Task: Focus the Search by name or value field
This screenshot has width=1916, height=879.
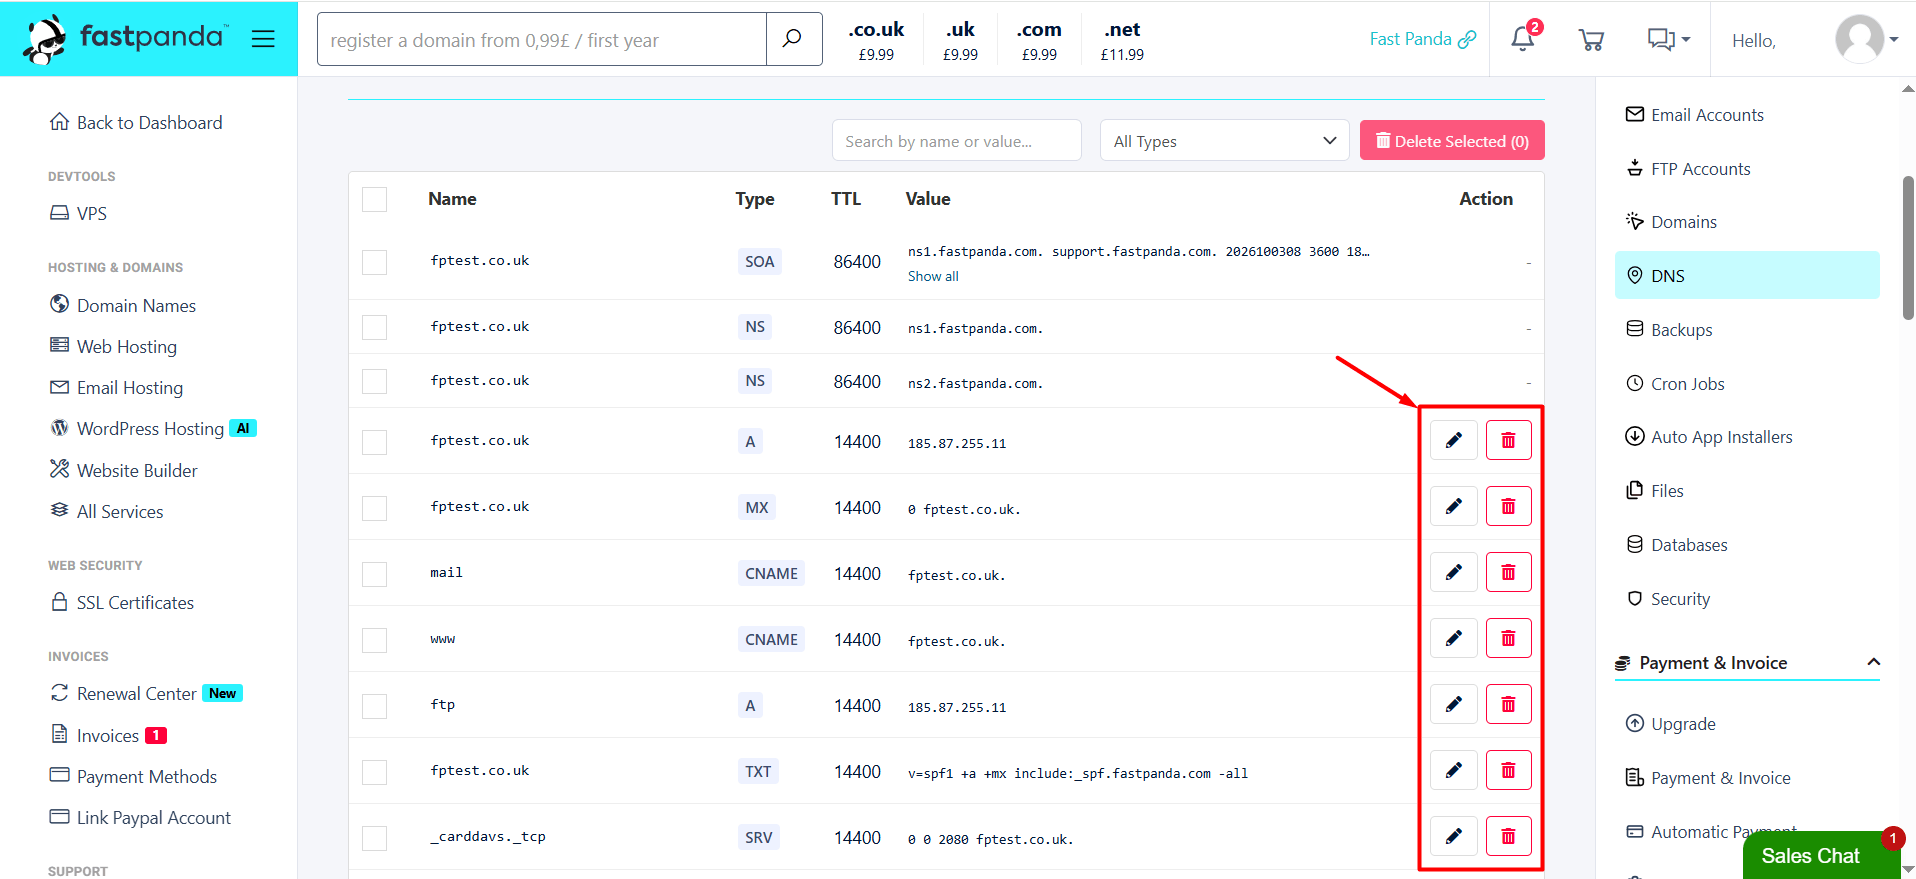Action: pyautogui.click(x=956, y=141)
